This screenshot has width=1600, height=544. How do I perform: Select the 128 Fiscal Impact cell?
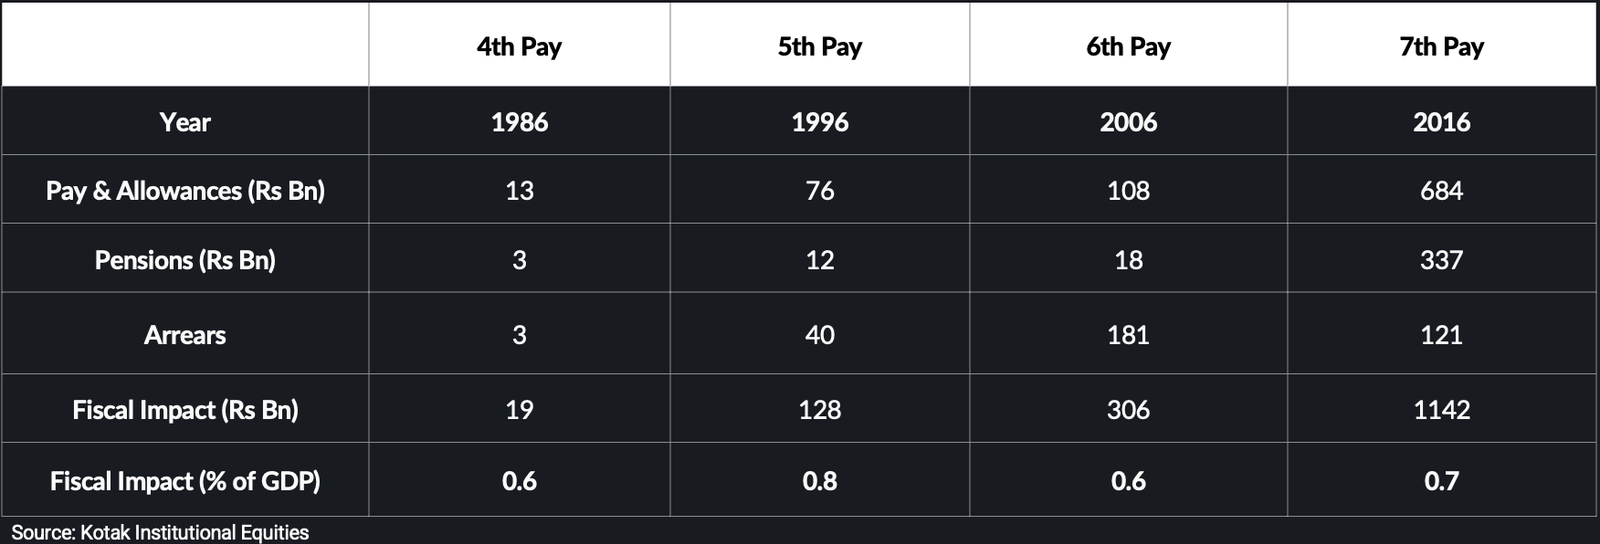820,410
